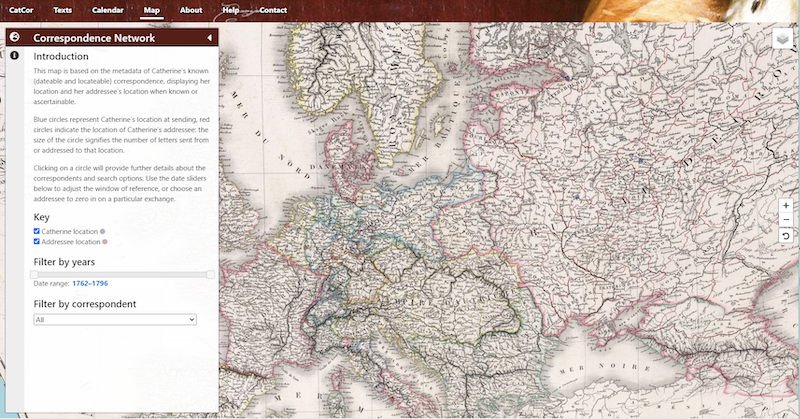800x419 pixels.
Task: Open the Filter by correspondent dropdown
Action: point(115,319)
